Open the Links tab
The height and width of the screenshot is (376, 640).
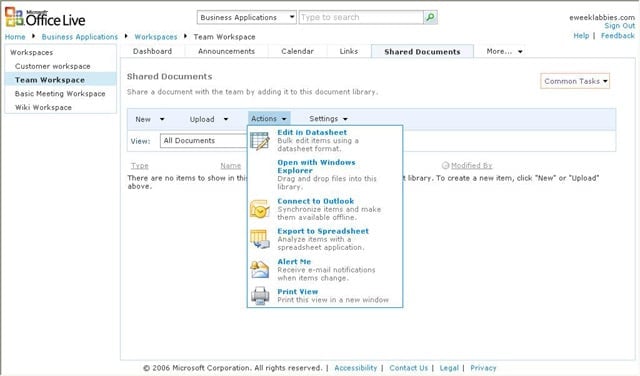pyautogui.click(x=349, y=51)
